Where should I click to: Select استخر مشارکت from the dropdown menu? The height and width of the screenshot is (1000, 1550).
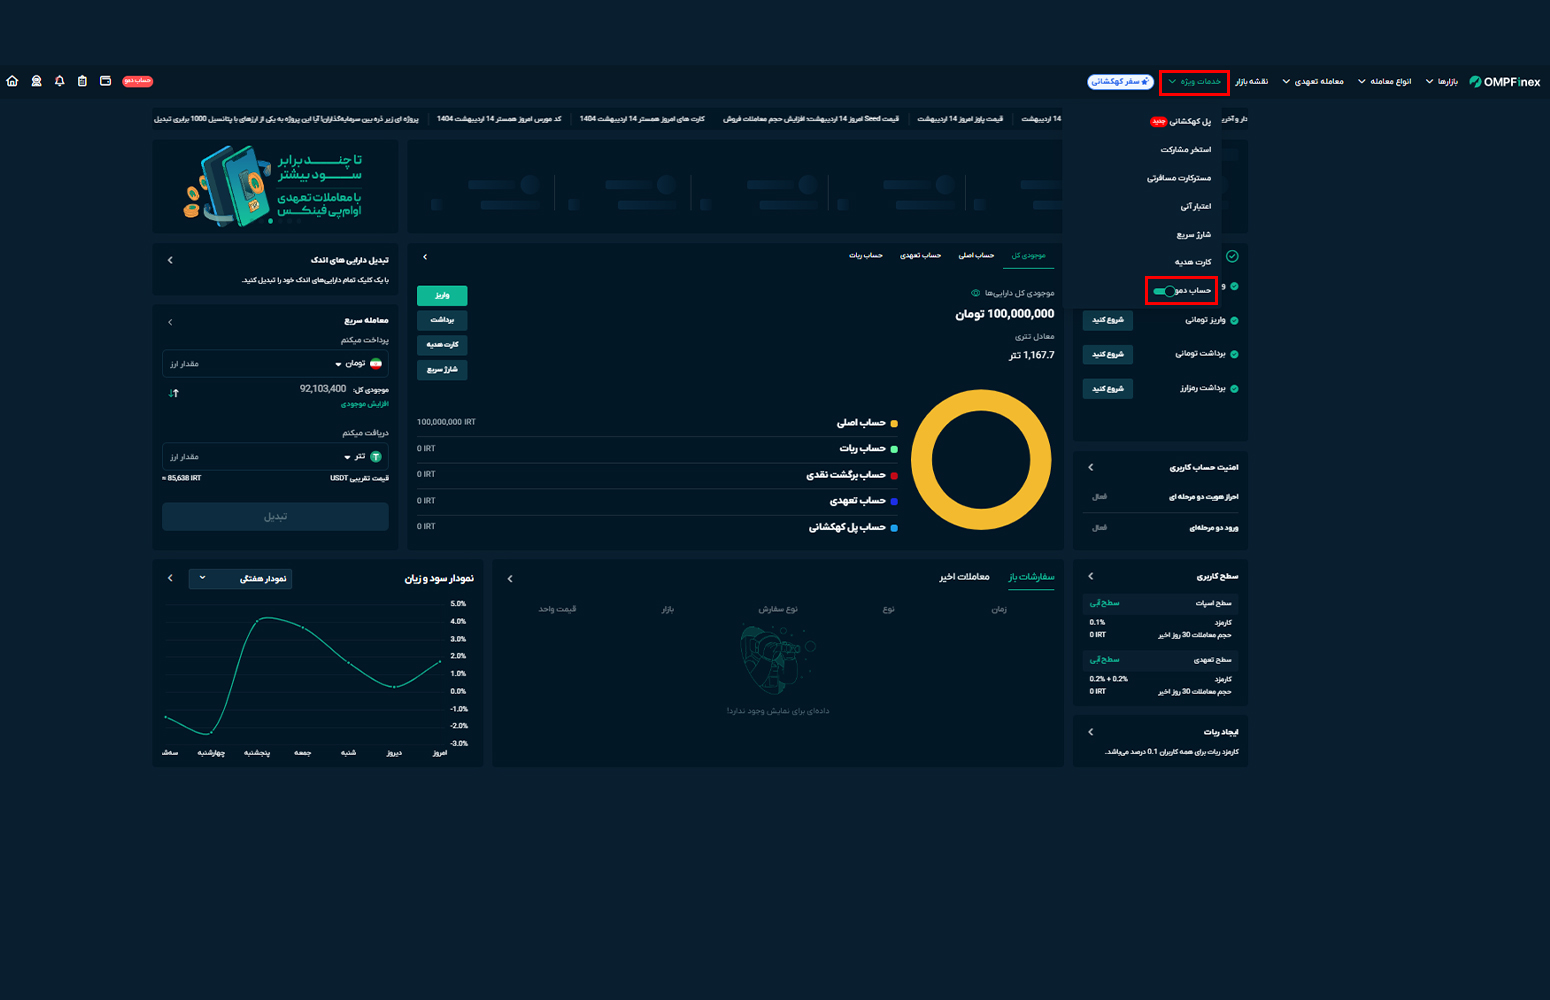1185,150
